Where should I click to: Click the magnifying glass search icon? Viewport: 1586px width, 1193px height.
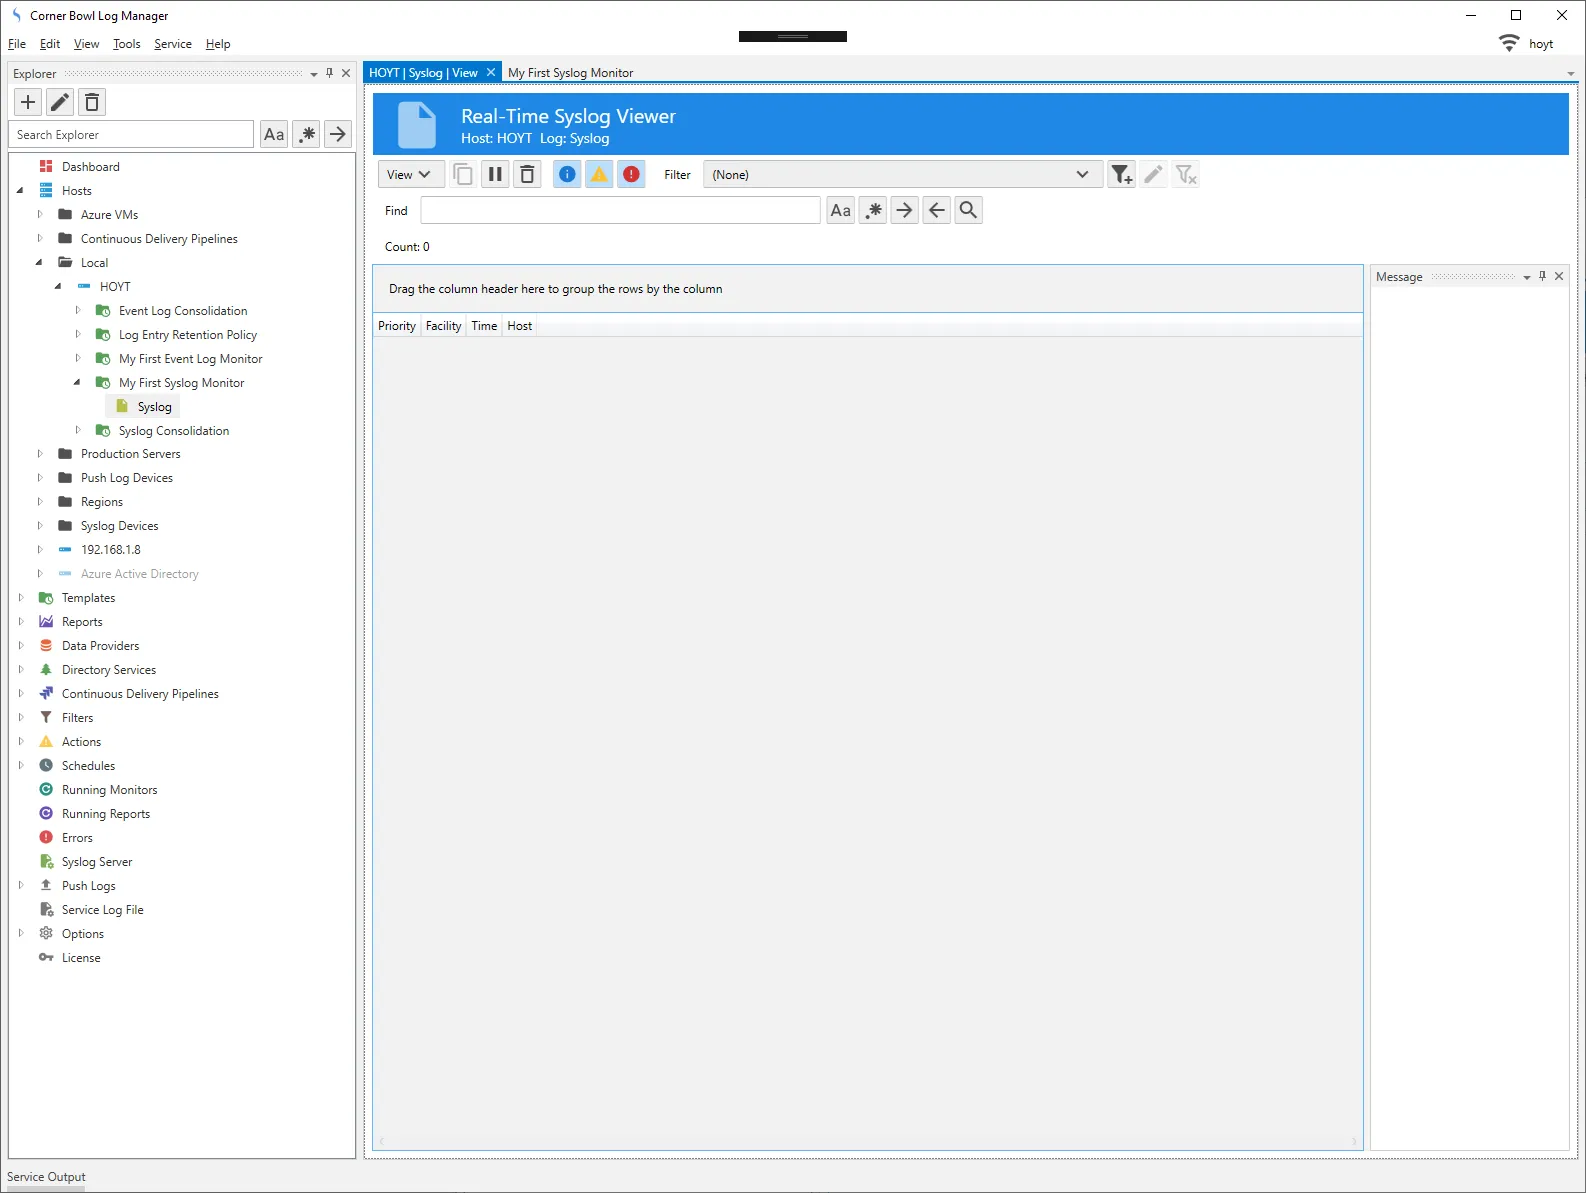[x=968, y=210]
